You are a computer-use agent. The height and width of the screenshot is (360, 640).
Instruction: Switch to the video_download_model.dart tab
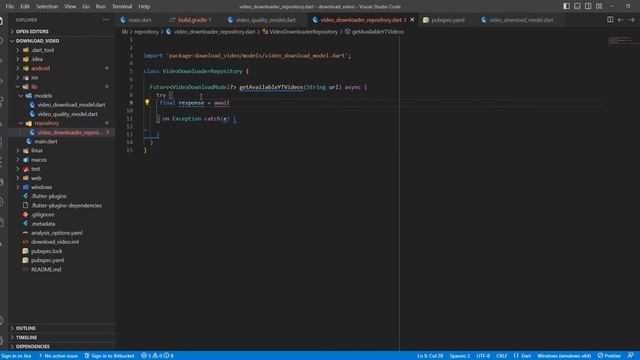(520, 20)
